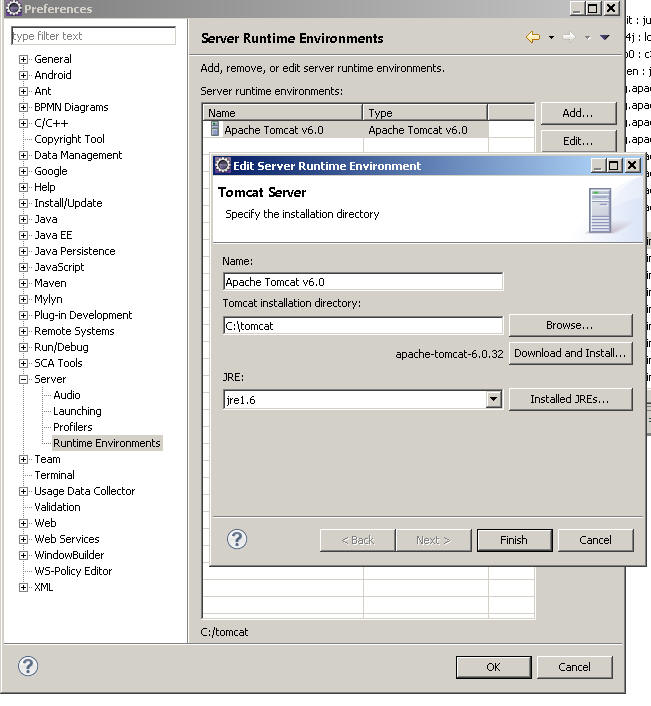
Task: Click the Add... button
Action: [x=578, y=113]
